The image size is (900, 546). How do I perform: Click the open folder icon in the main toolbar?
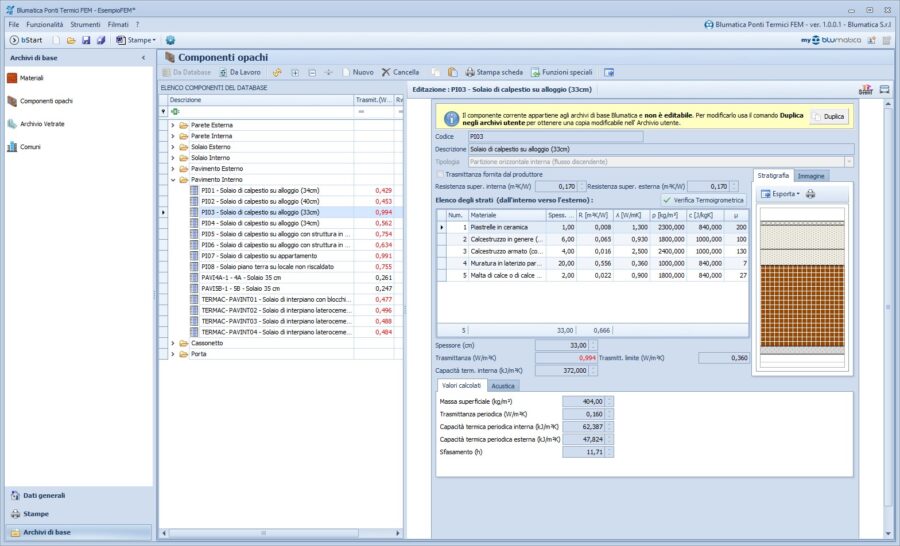click(x=71, y=40)
